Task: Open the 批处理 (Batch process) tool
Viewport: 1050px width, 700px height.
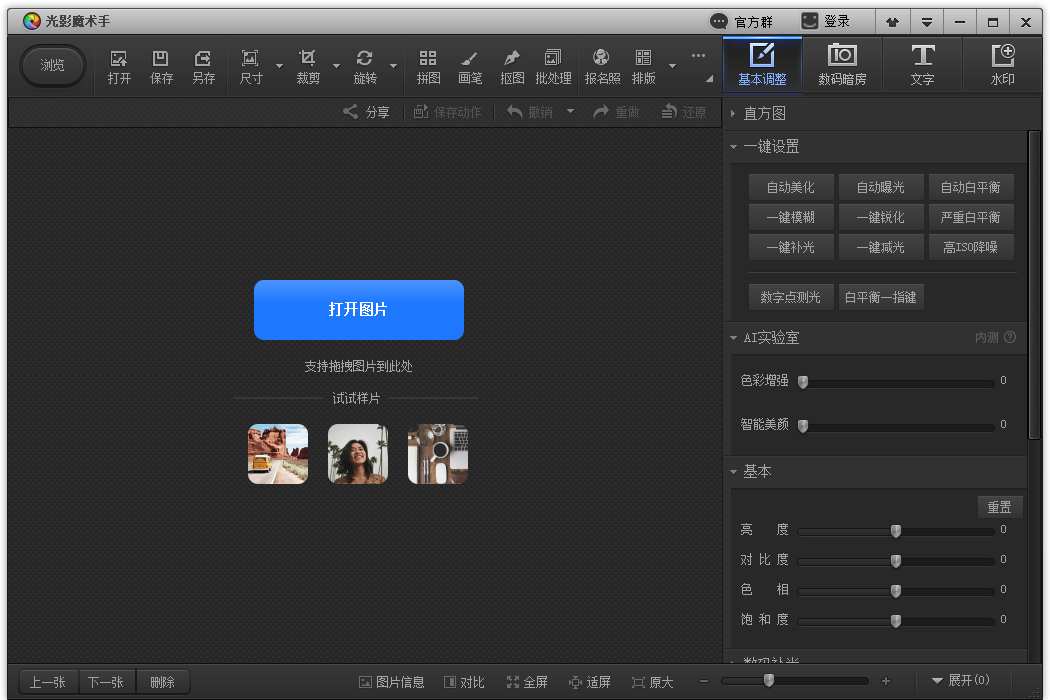Action: tap(553, 67)
